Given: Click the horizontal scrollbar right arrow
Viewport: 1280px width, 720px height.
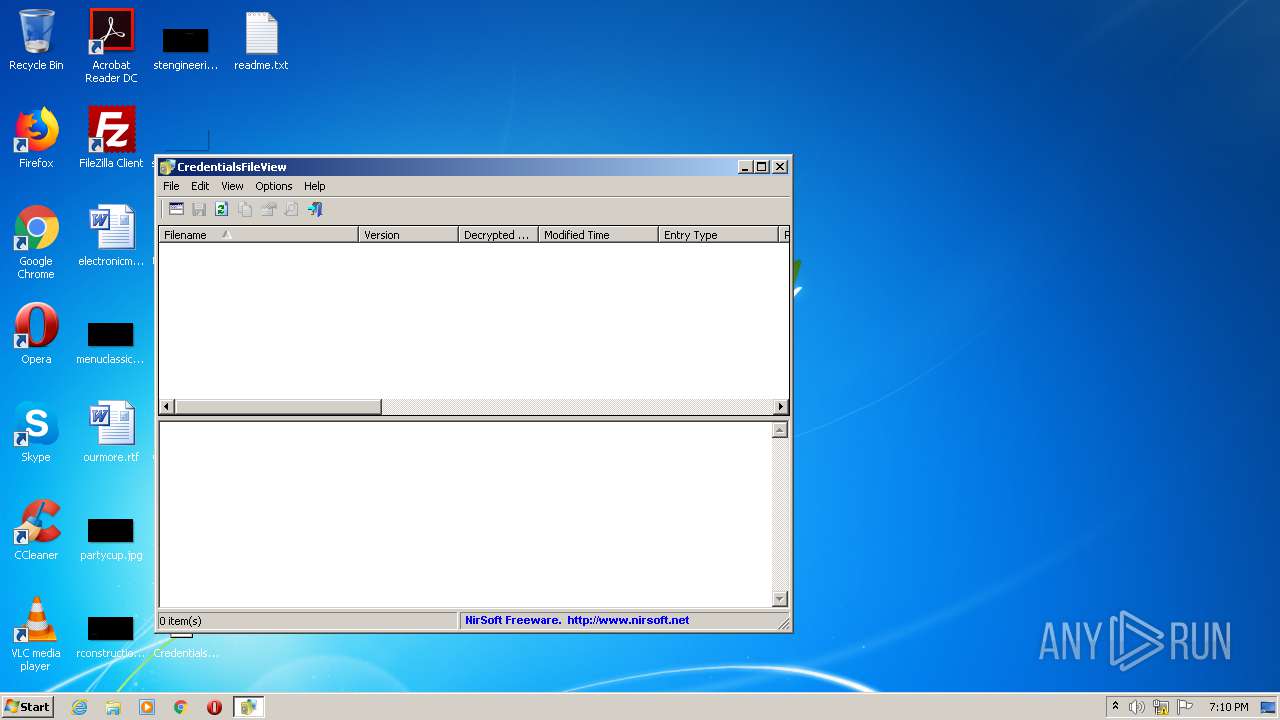Looking at the screenshot, I should pos(781,407).
